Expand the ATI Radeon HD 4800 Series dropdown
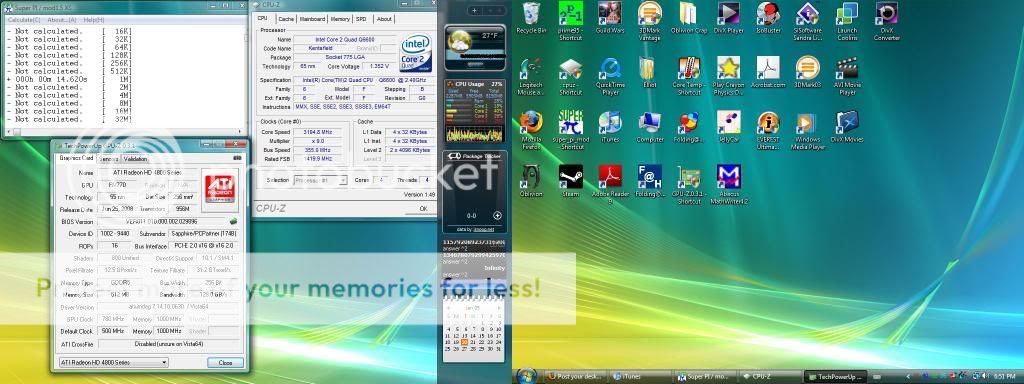Image resolution: width=1024 pixels, height=384 pixels. 113,362
